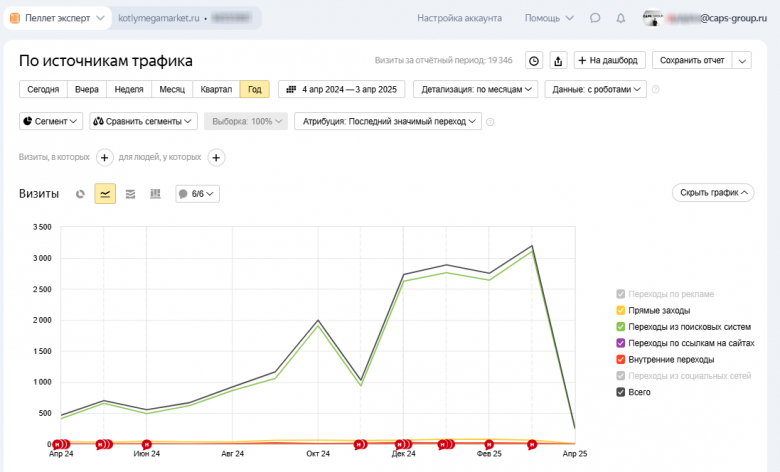Open the Сегмент dropdown
Viewport: 780px width, 472px height.
pyautogui.click(x=51, y=121)
